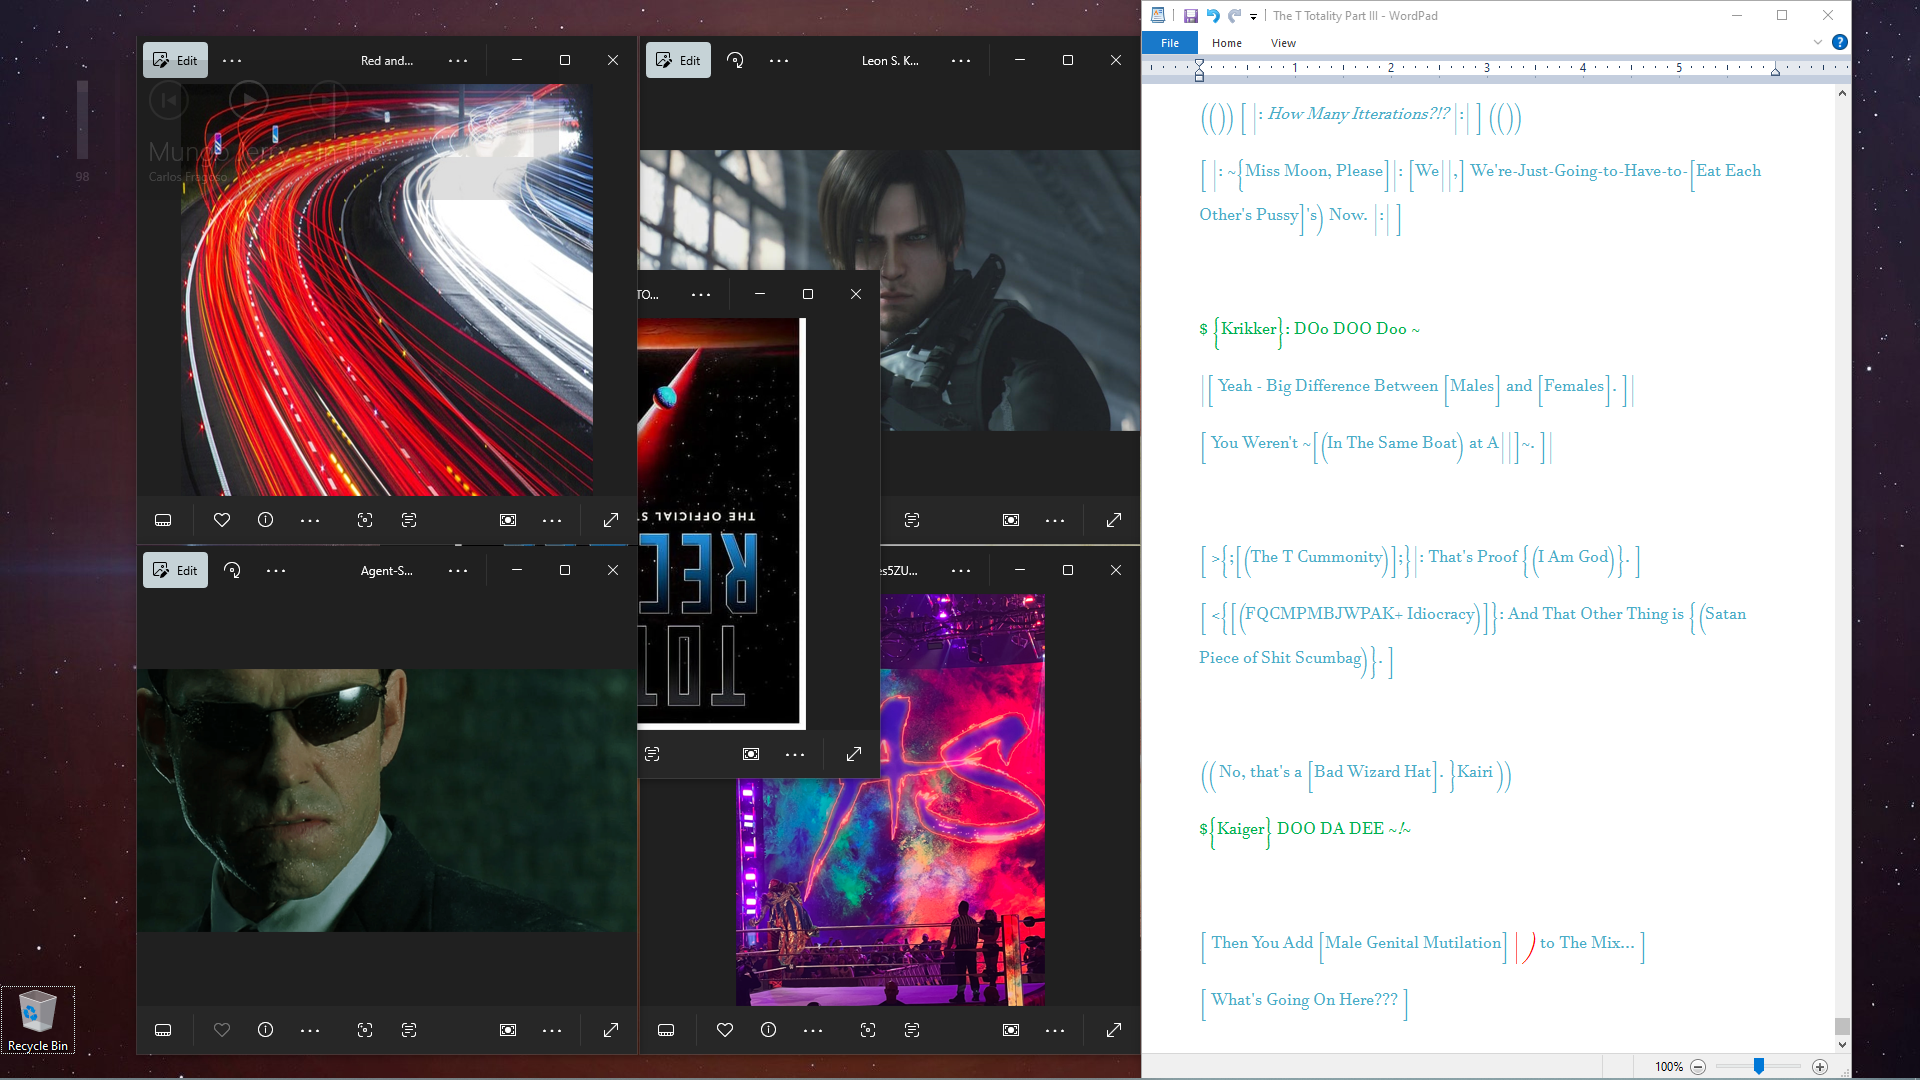Open the ellipsis menu next to the Red and... title

[x=458, y=60]
